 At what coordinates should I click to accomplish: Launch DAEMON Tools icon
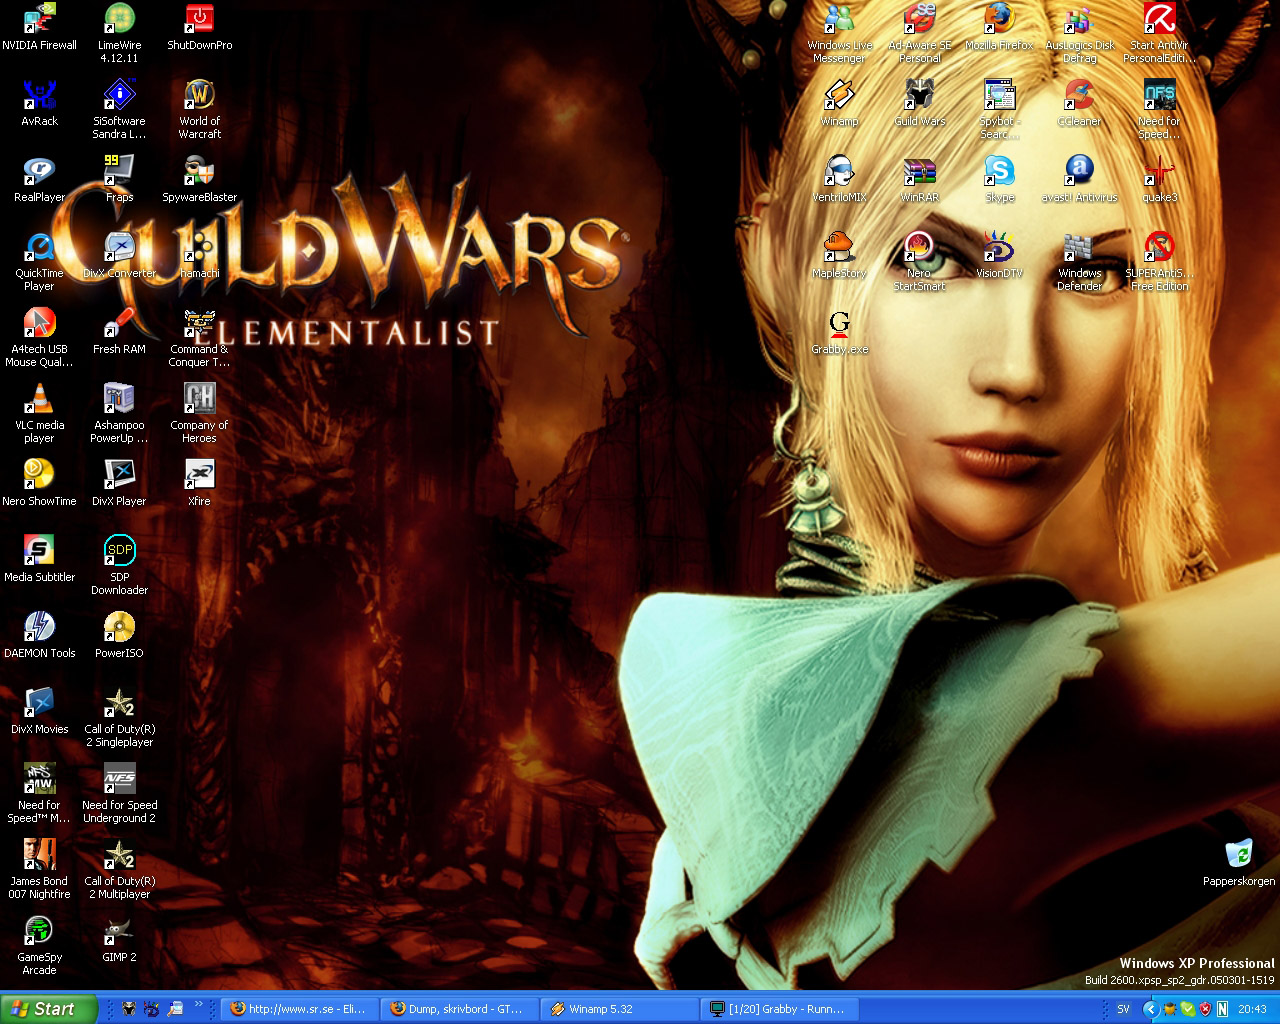(39, 636)
